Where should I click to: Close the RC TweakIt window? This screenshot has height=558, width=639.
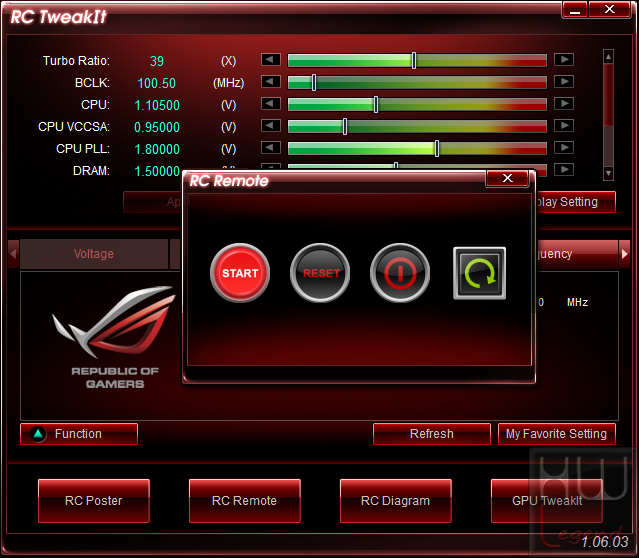(610, 10)
